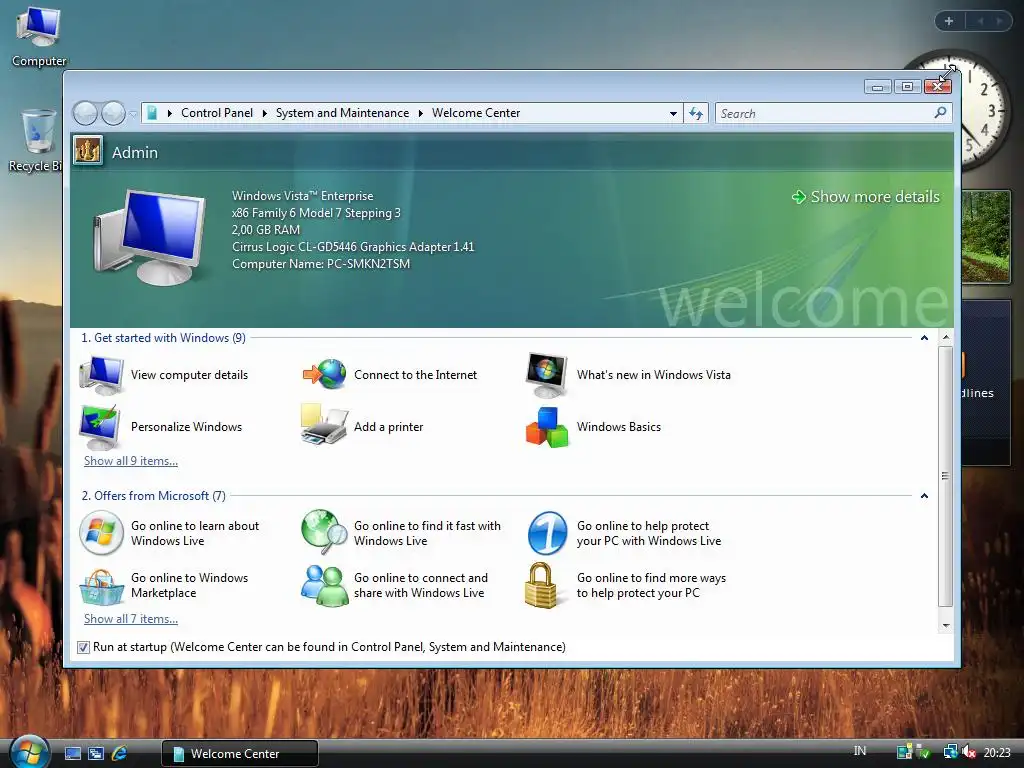Click Show more details link
The width and height of the screenshot is (1024, 768).
[866, 197]
